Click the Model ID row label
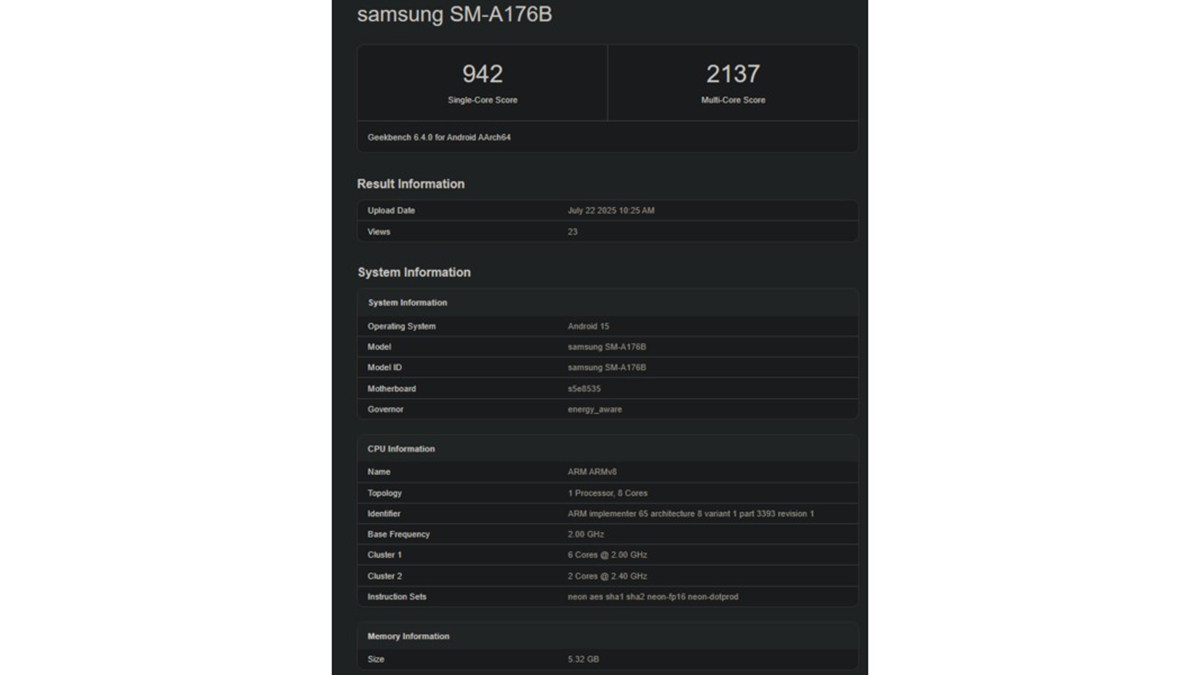The height and width of the screenshot is (675, 1200). tap(385, 368)
